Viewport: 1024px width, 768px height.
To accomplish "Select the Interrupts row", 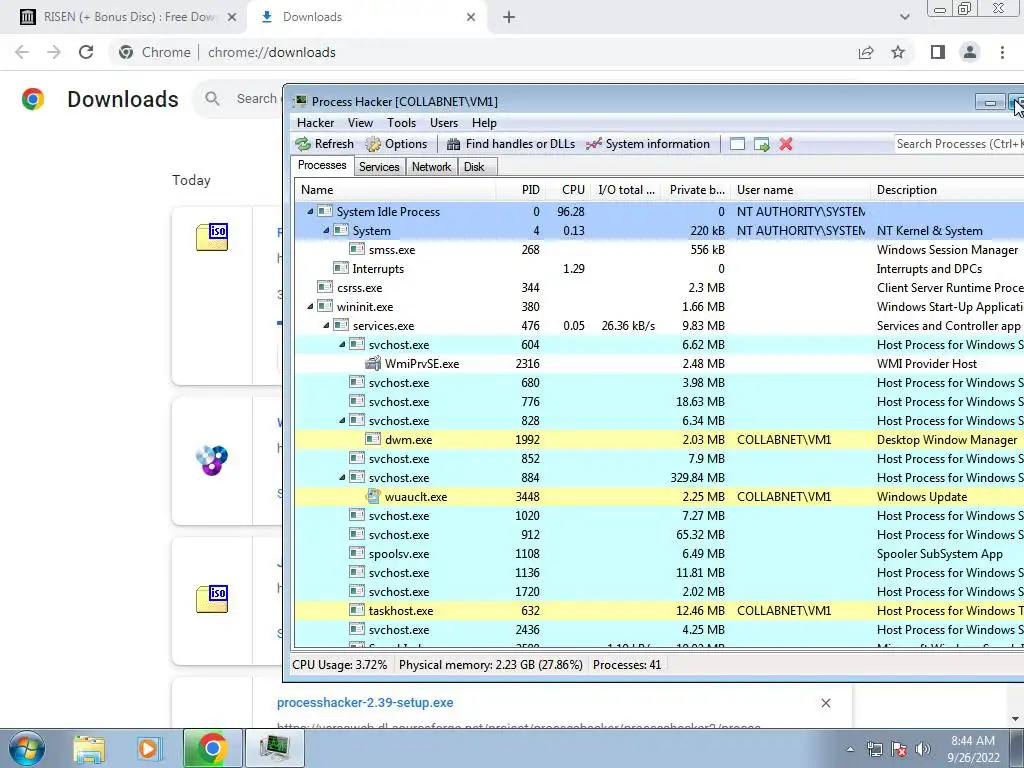I will point(659,268).
